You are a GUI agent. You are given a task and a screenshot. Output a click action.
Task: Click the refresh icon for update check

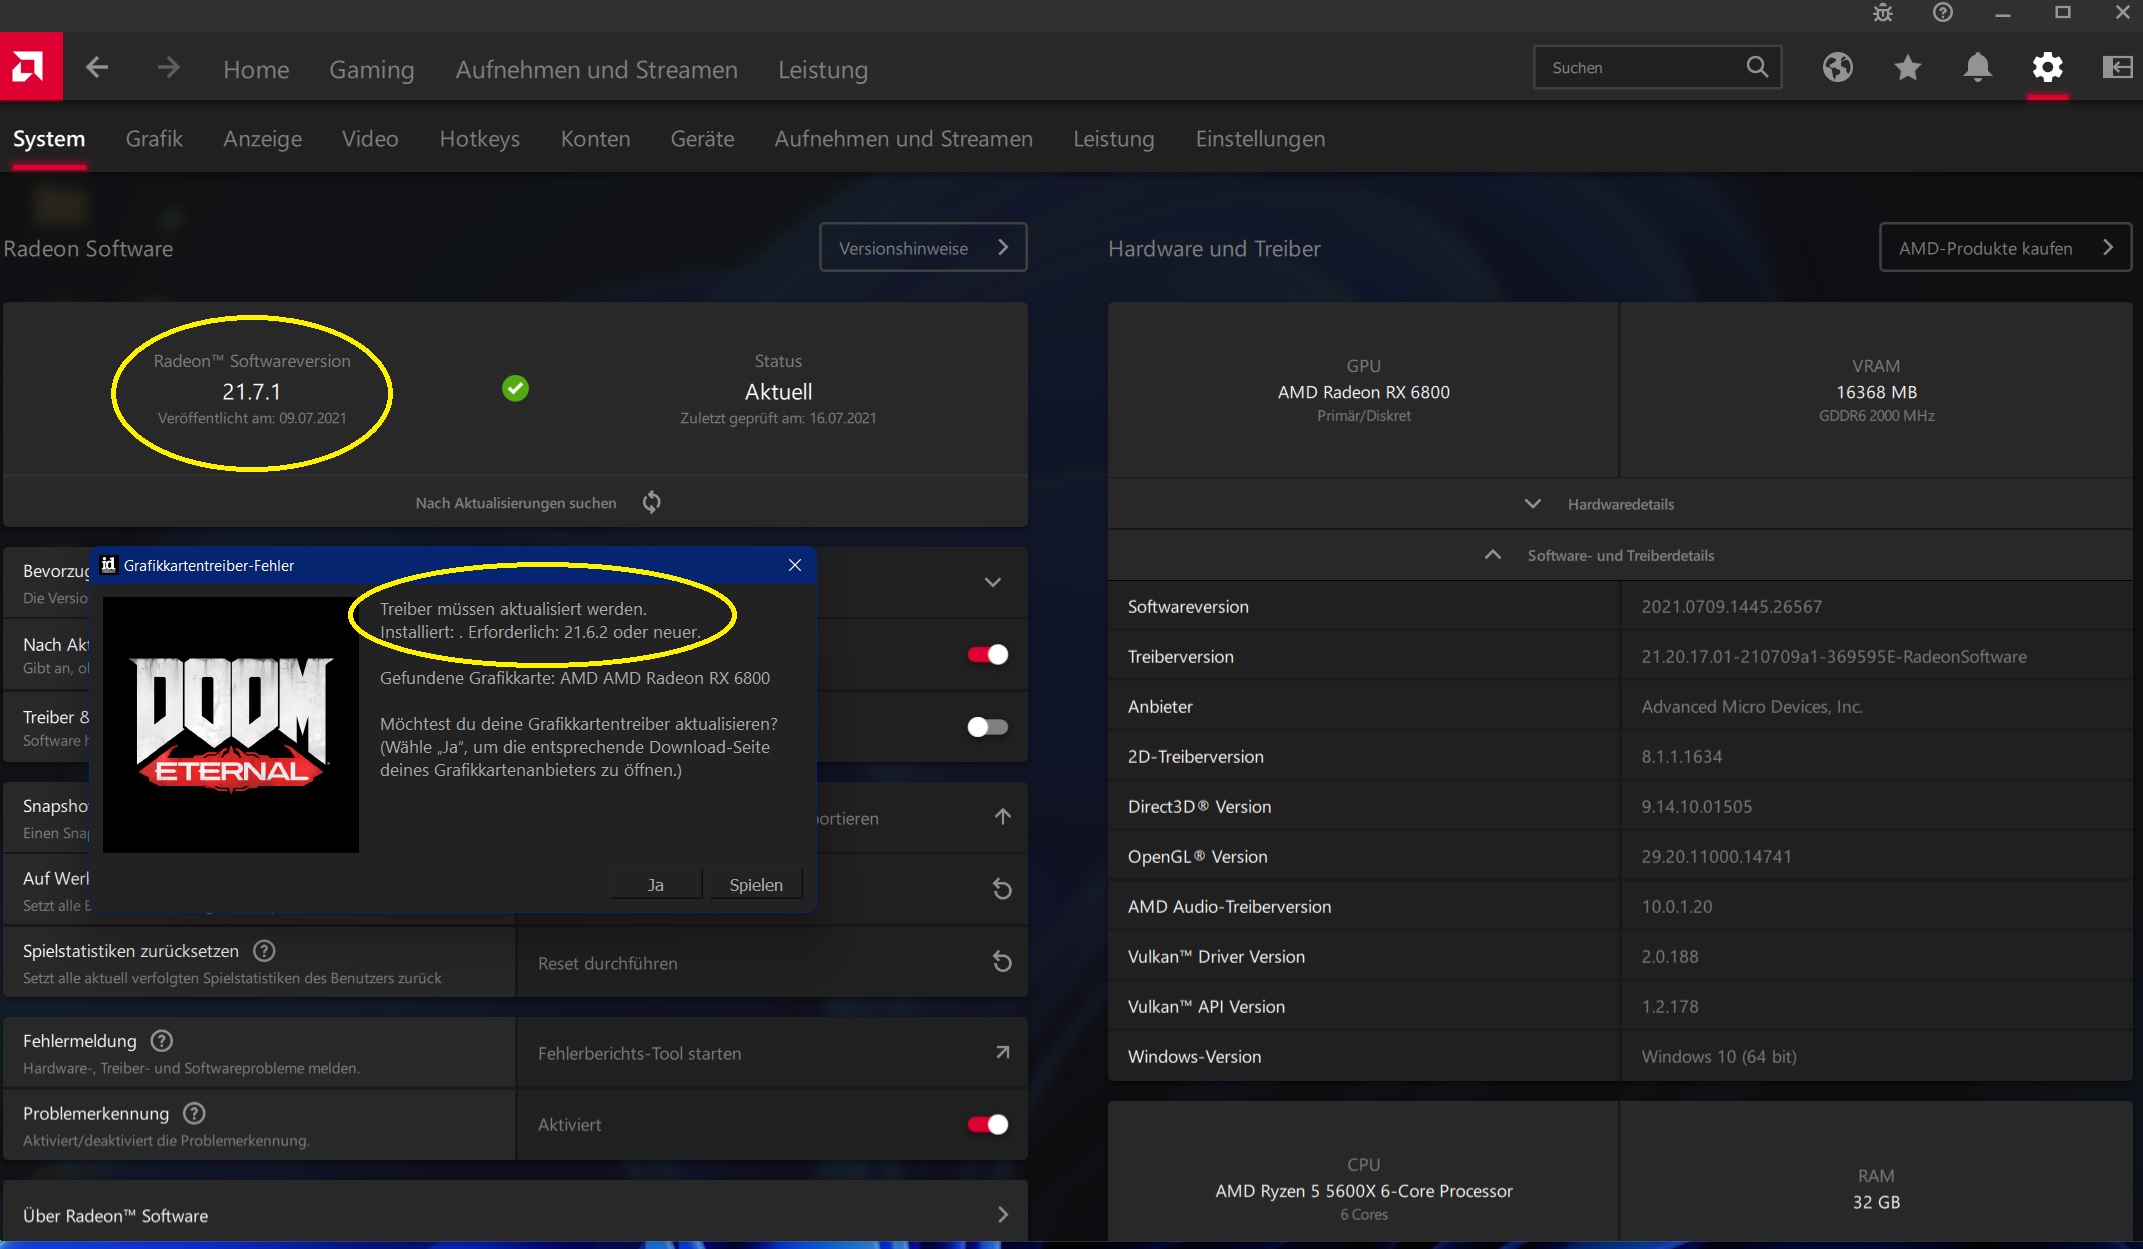(x=651, y=502)
